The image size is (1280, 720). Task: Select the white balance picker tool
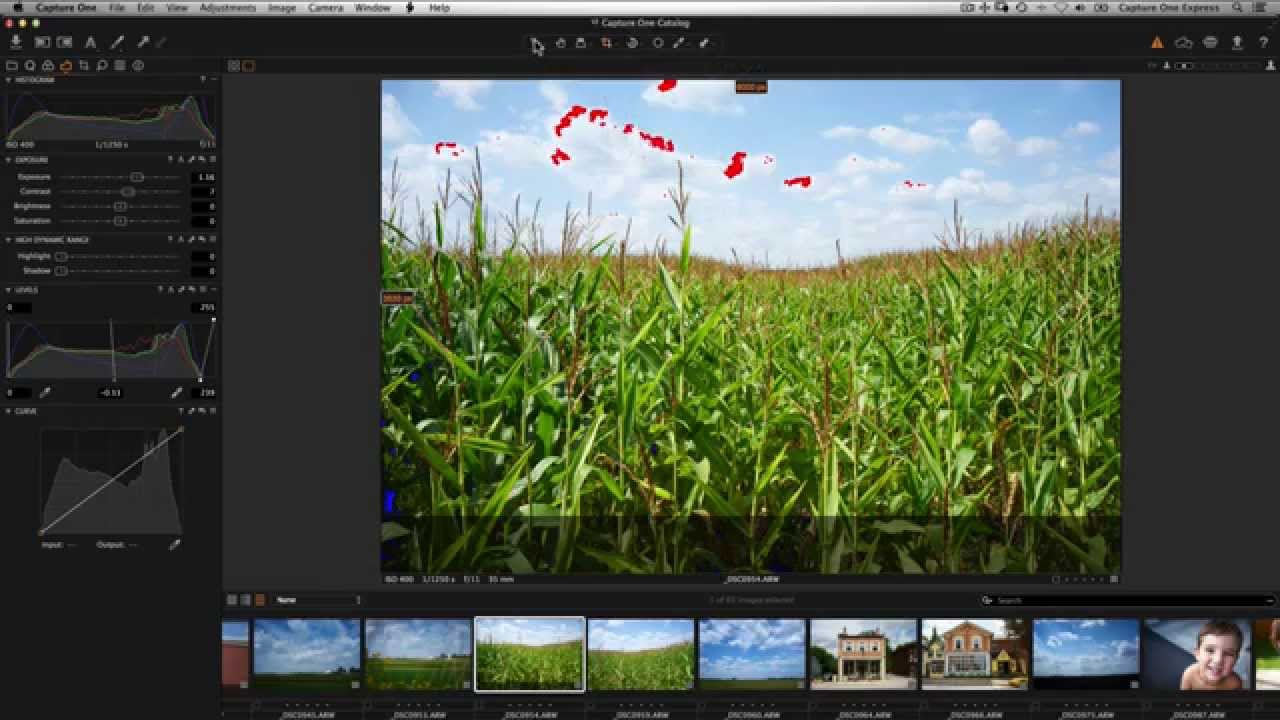pyautogui.click(x=680, y=43)
